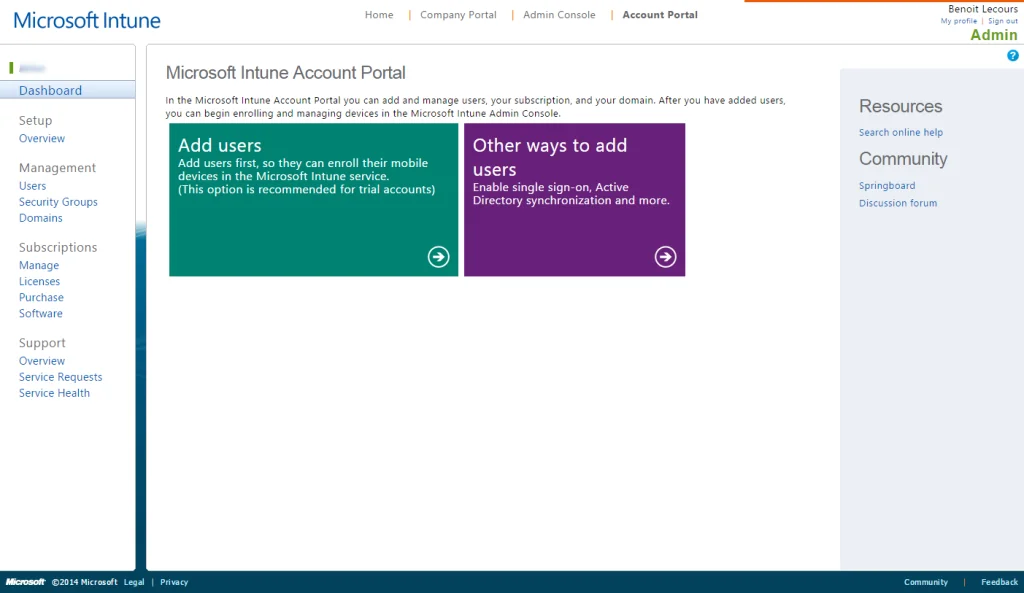Open Domains in the sidebar
1024x593 pixels.
pos(40,217)
